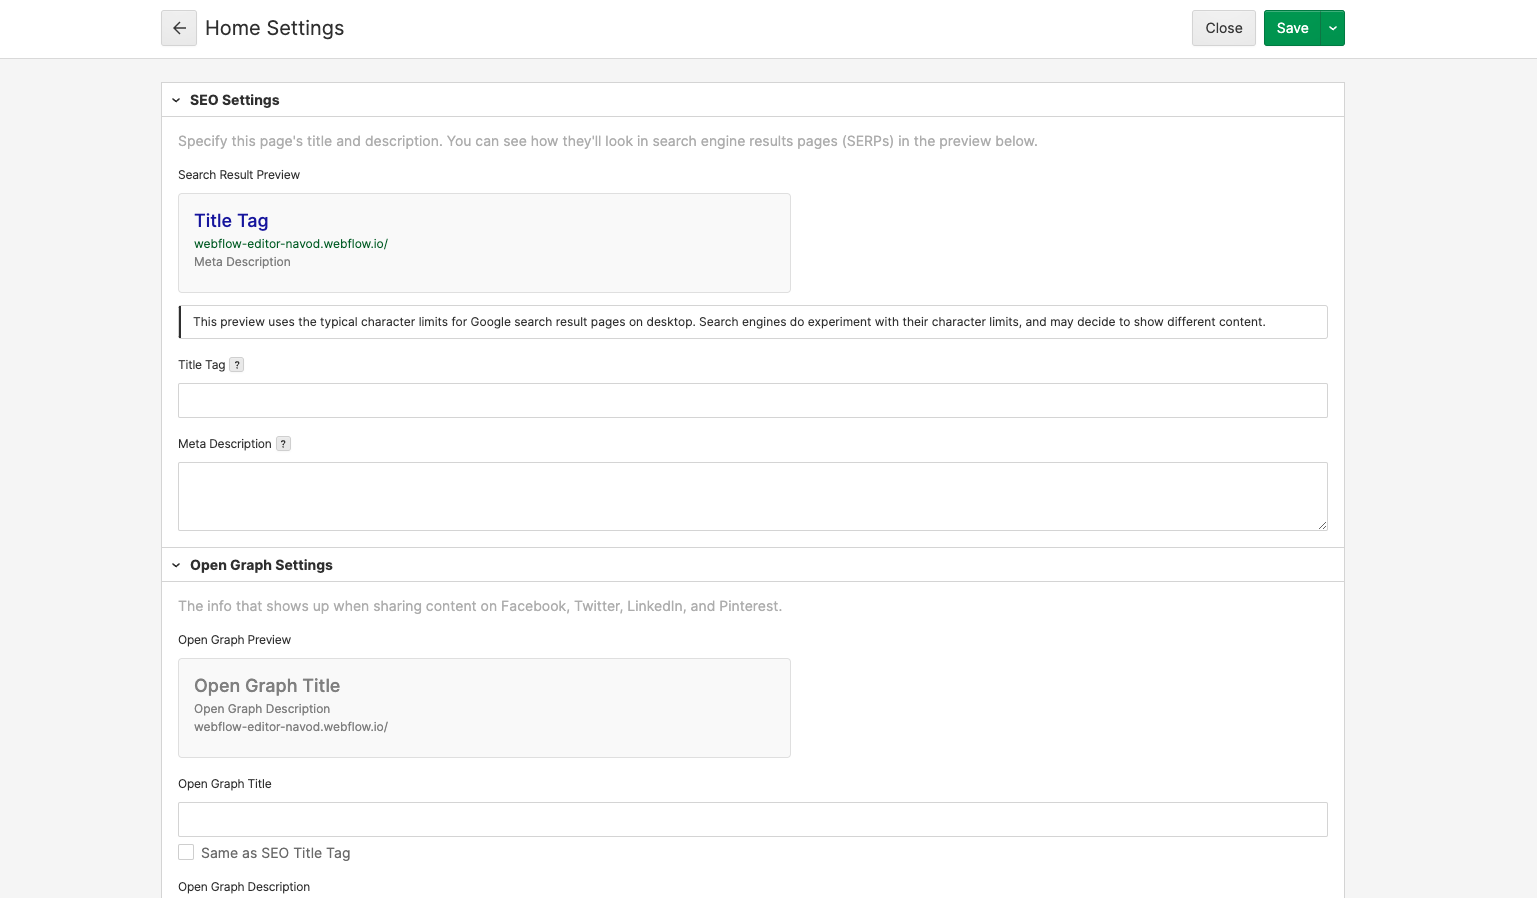Click the Open Graph Title preview heading
Viewport: 1537px width, 898px height.
tap(267, 686)
